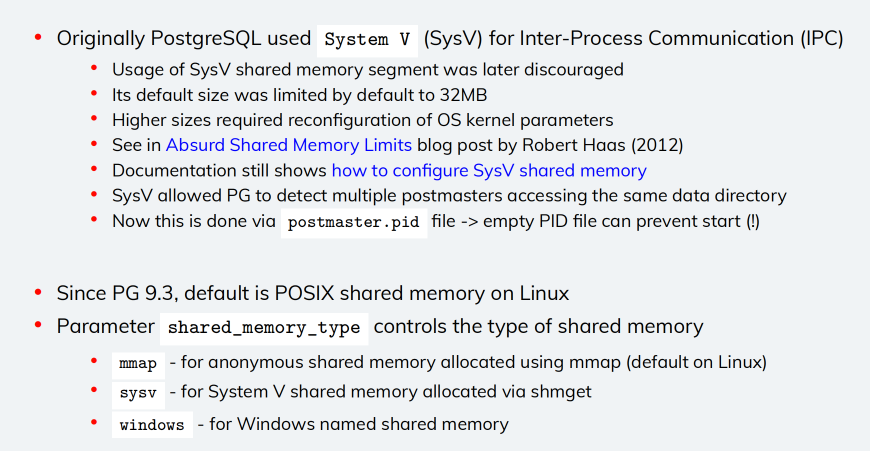This screenshot has width=870, height=451.
Task: Click the text Inter-Process Communication (IPC)
Action: point(681,39)
